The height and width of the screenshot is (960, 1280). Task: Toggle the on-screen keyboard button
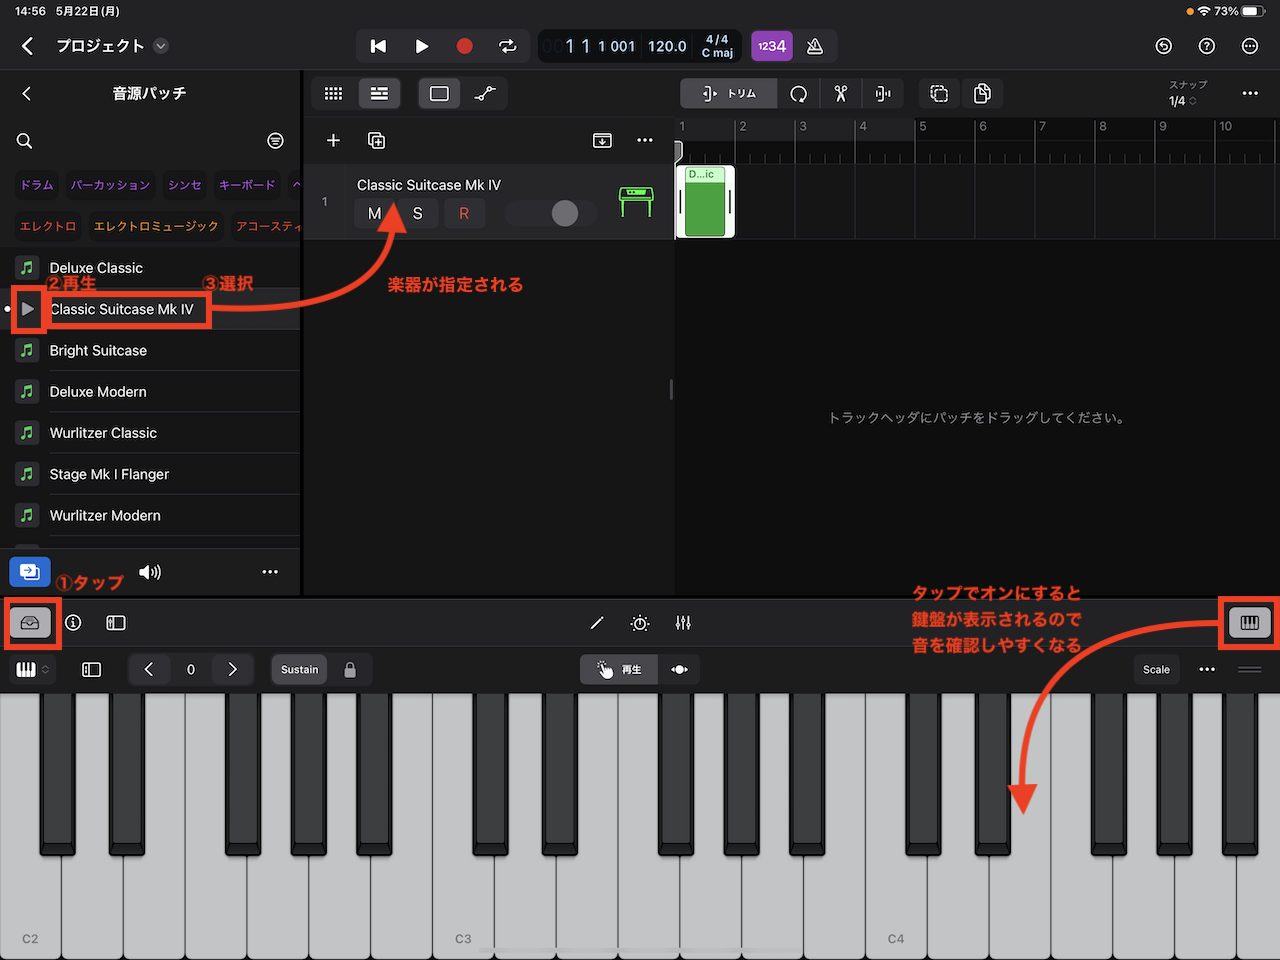click(1250, 623)
